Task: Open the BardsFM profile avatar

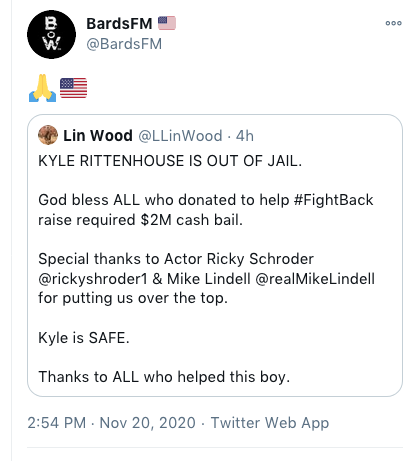Action: tap(51, 34)
